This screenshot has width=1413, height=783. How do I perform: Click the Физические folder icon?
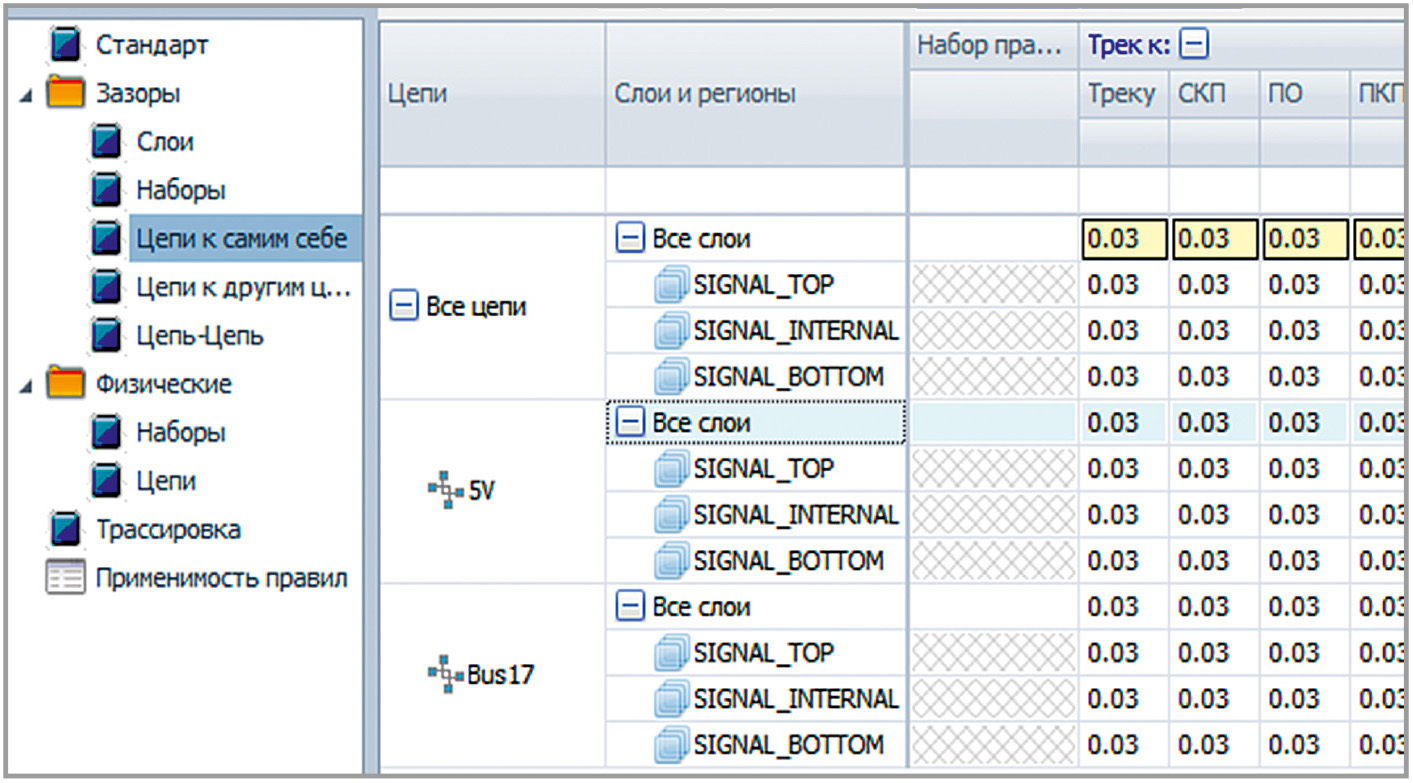[x=66, y=384]
